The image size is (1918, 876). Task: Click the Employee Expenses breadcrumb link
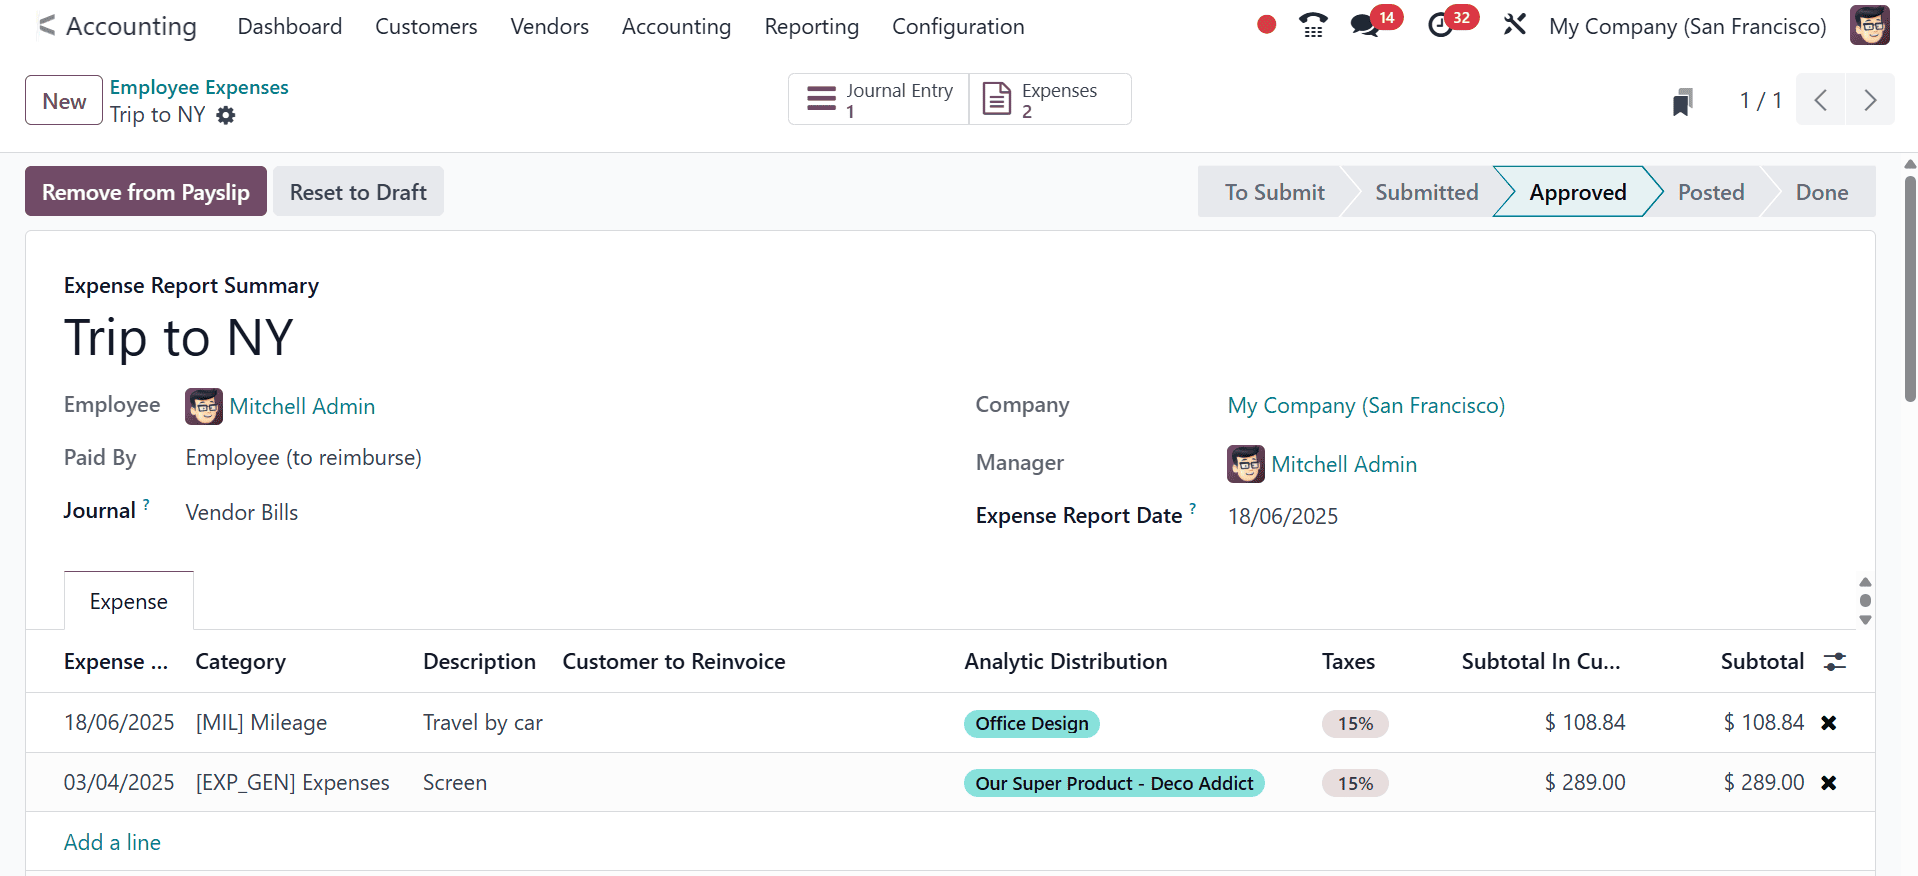(x=199, y=87)
